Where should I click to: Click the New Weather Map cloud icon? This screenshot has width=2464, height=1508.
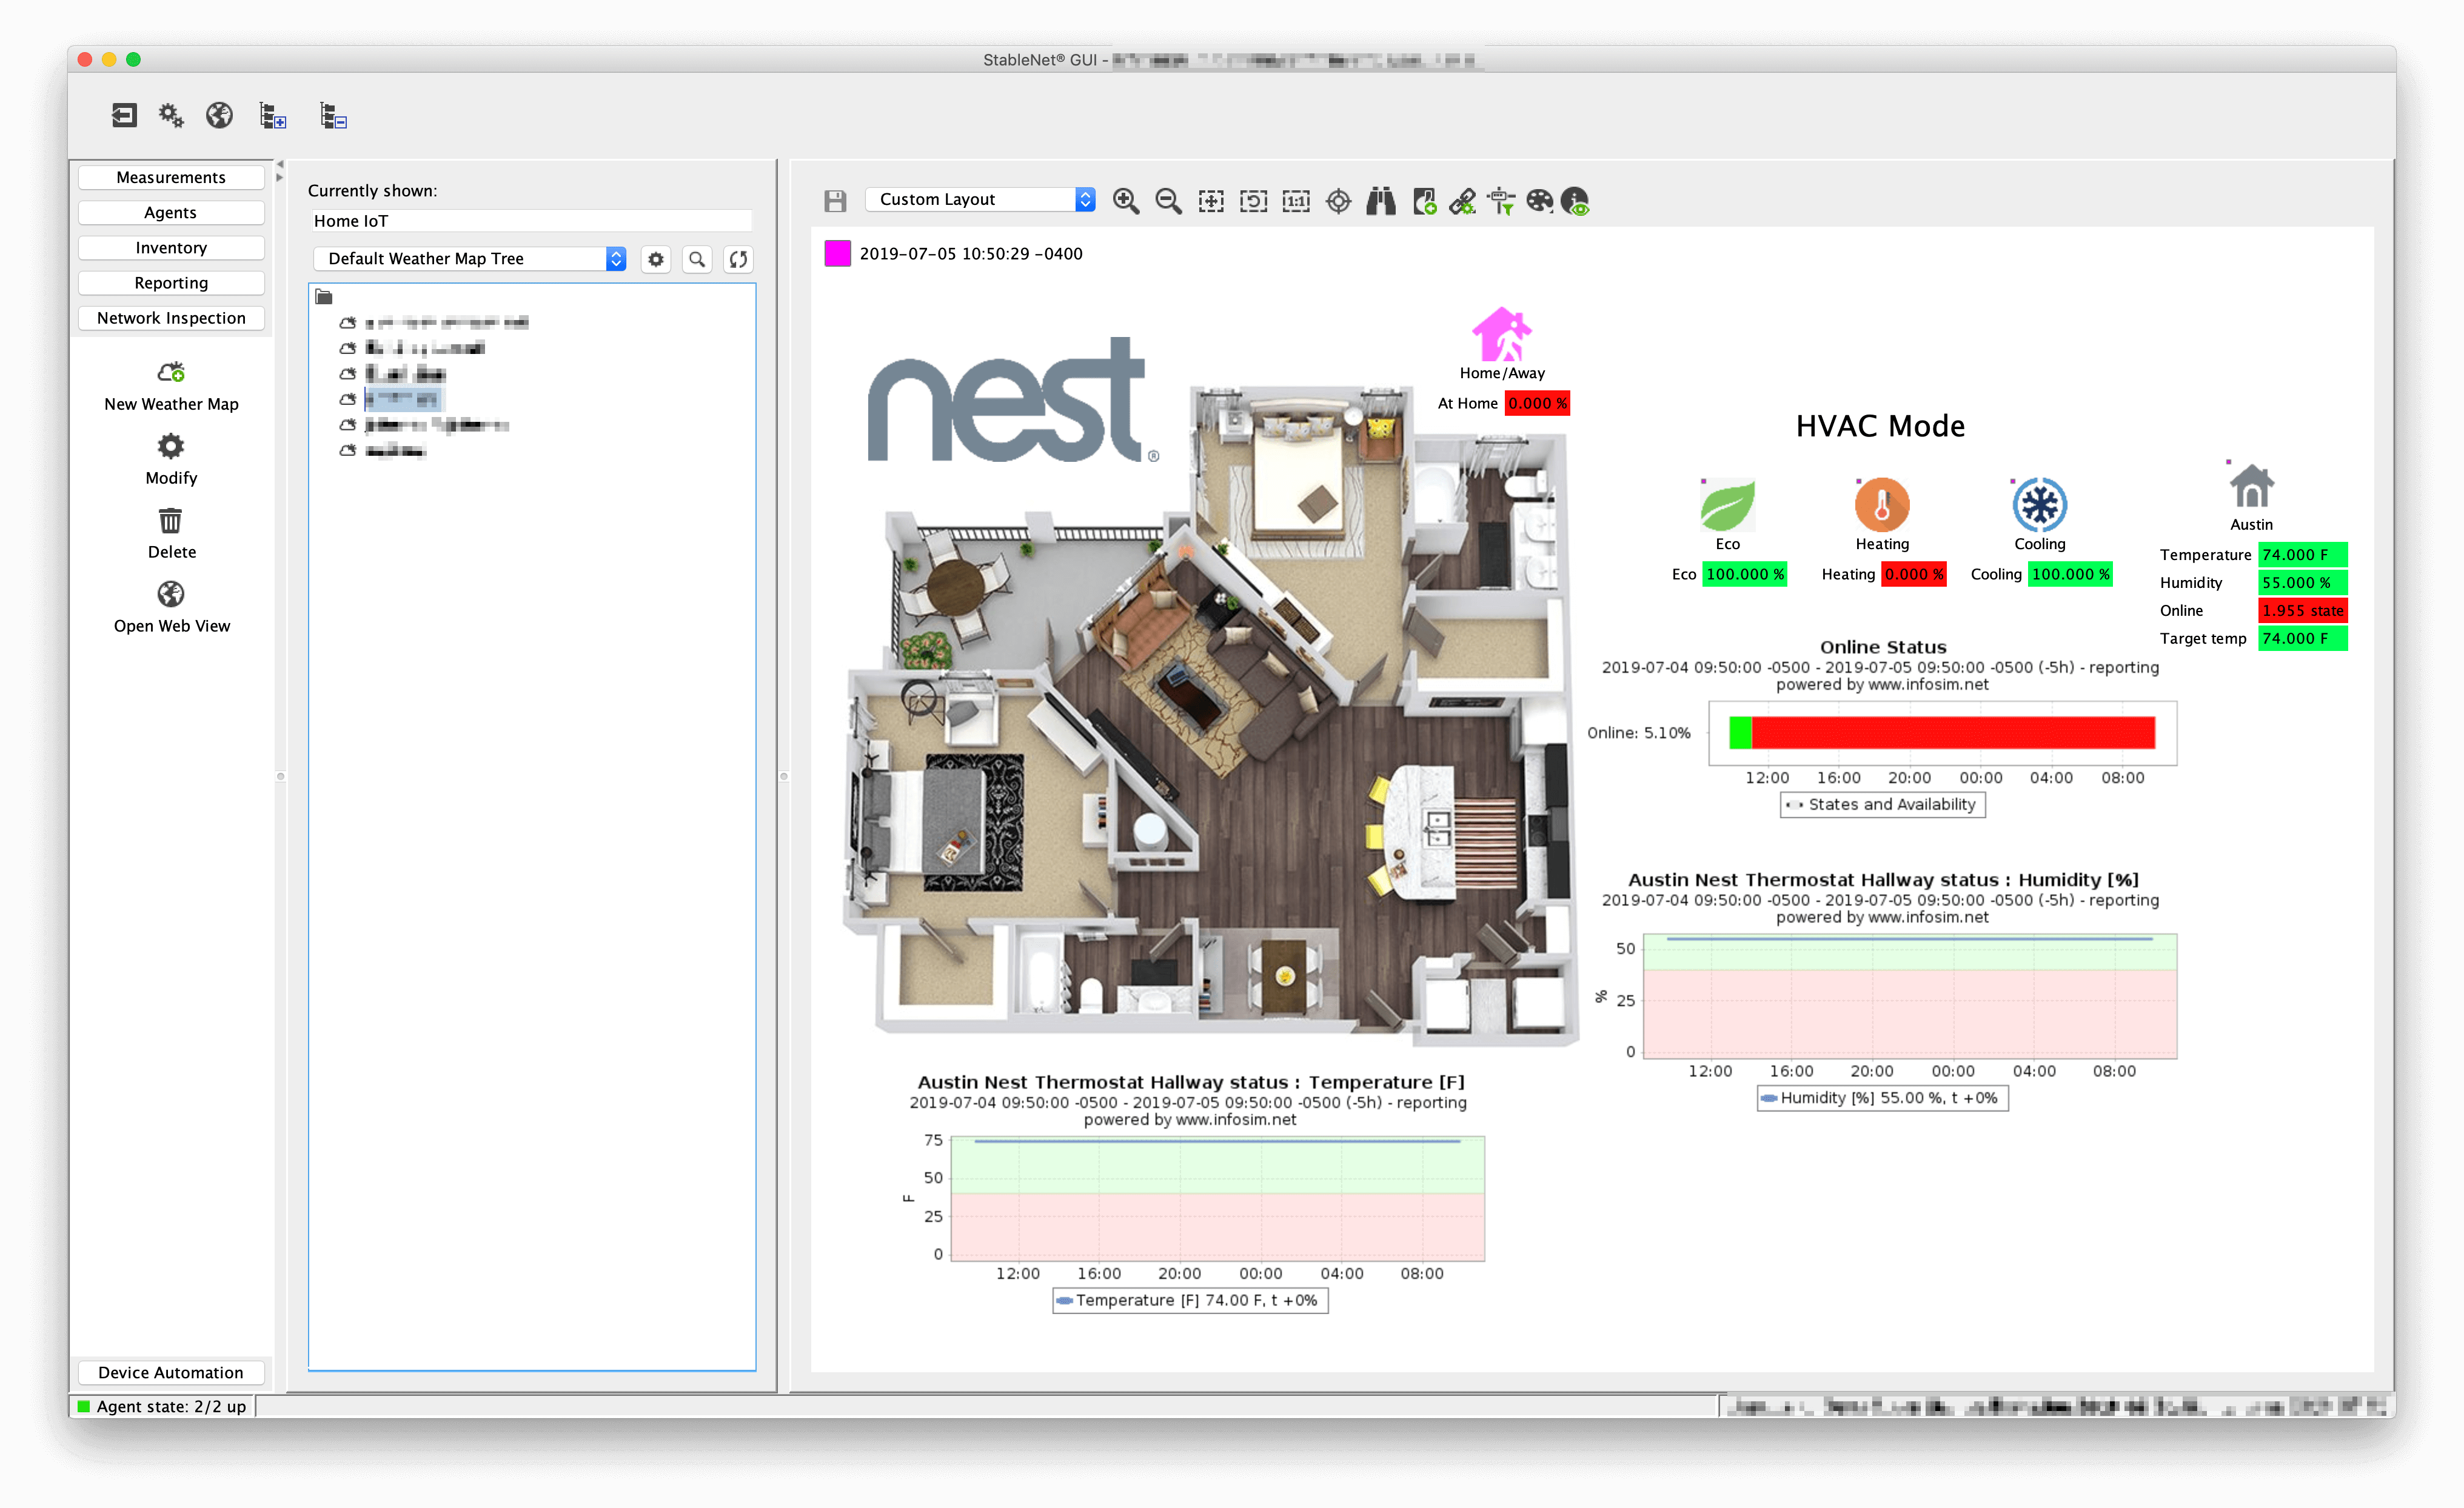tap(171, 372)
